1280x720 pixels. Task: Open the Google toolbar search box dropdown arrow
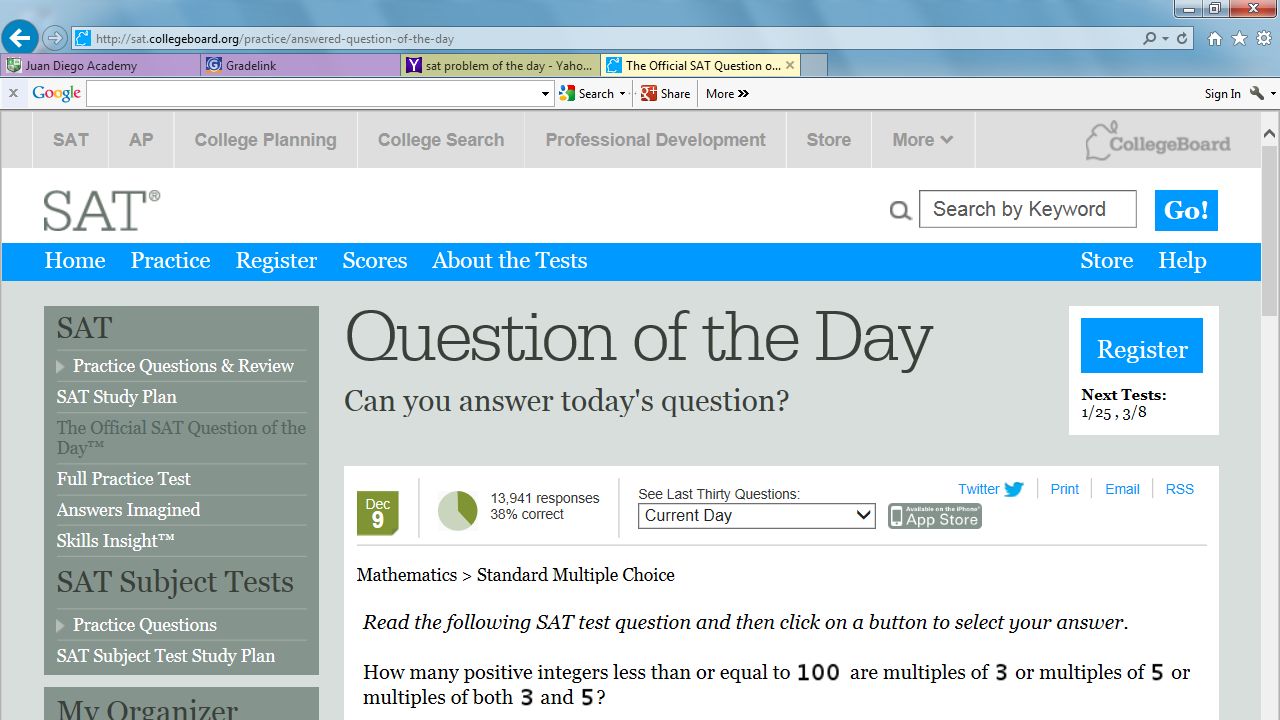click(545, 94)
